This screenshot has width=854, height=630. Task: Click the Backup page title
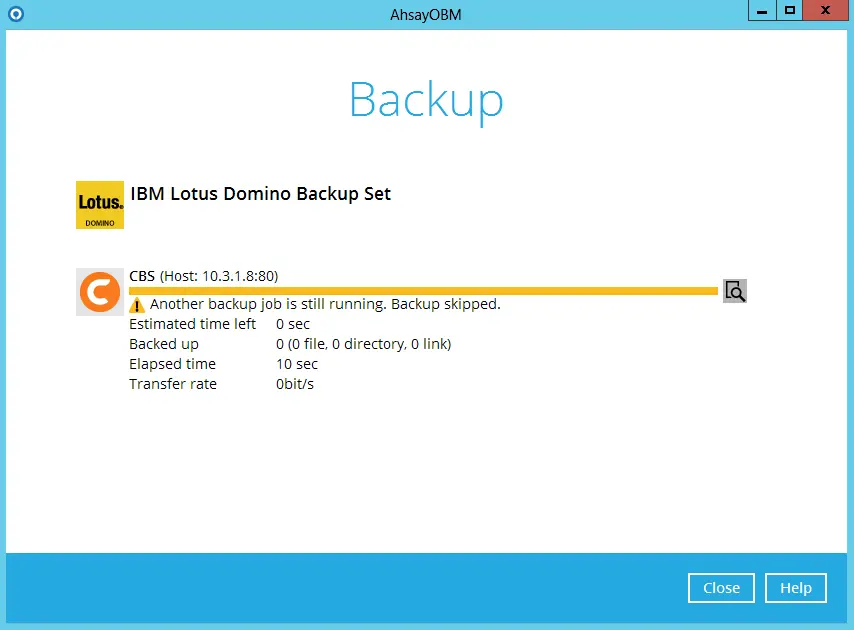click(x=426, y=100)
